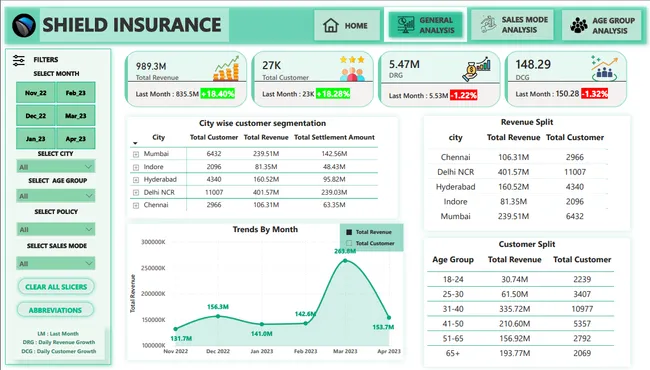
Task: Toggle the Nov_22 month slicer
Action: click(35, 93)
